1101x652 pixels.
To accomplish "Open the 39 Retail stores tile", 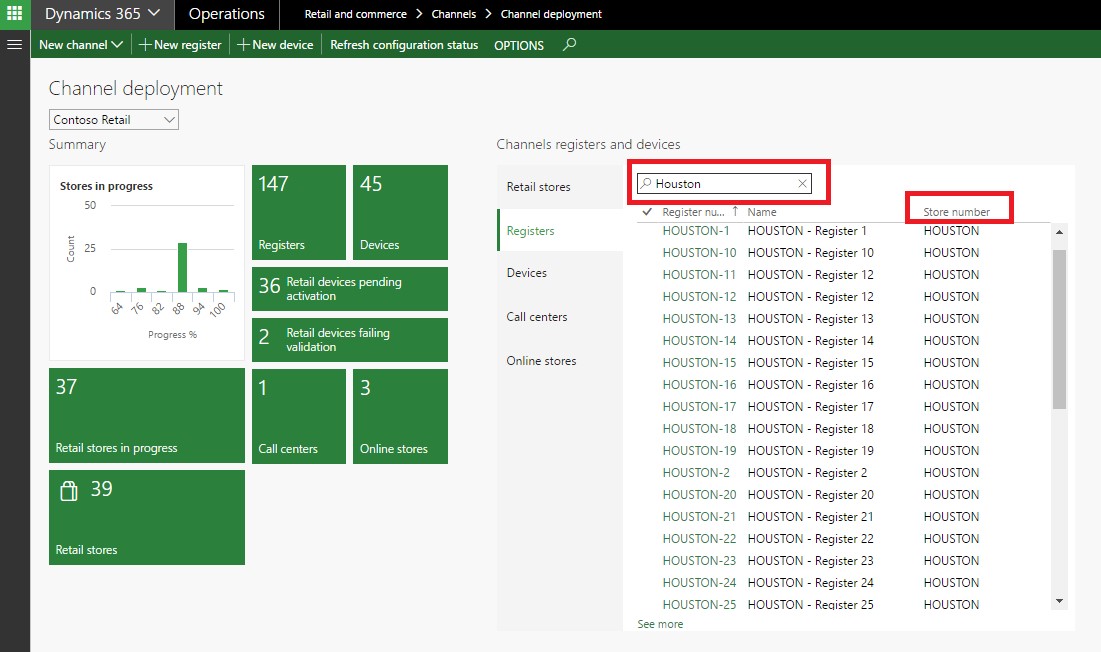I will pos(147,517).
